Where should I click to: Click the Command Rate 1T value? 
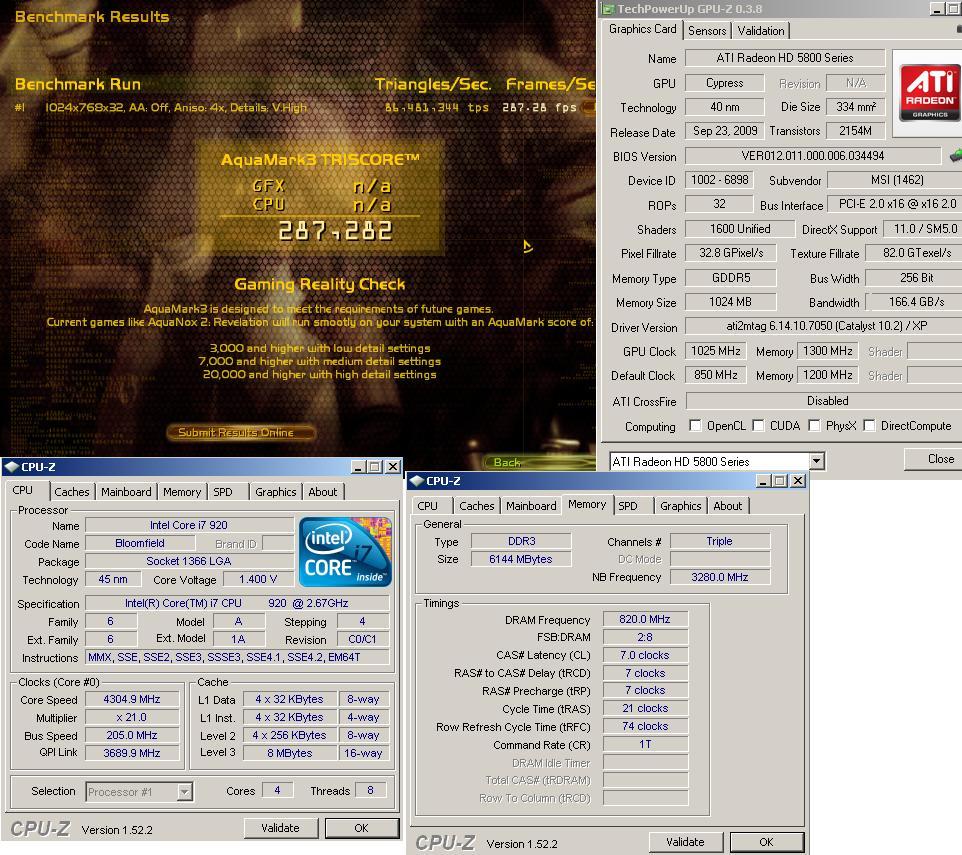[x=645, y=744]
